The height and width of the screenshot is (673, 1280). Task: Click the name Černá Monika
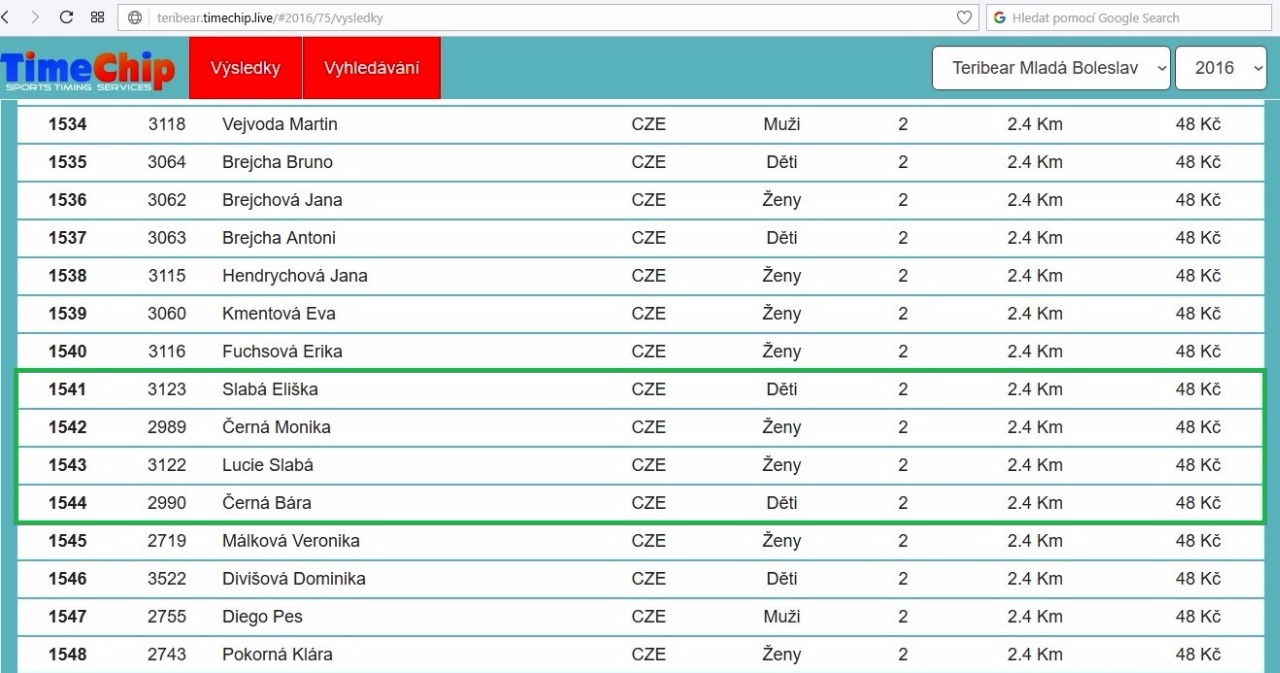(x=276, y=427)
